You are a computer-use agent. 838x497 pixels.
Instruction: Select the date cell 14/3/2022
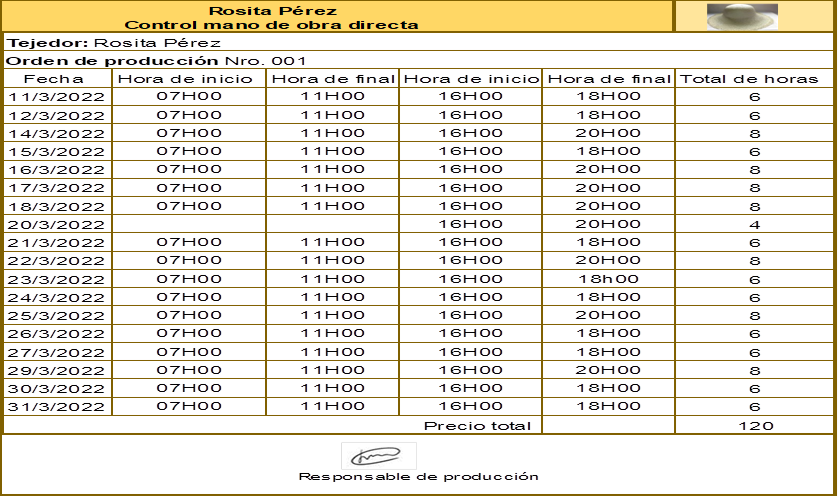58,133
